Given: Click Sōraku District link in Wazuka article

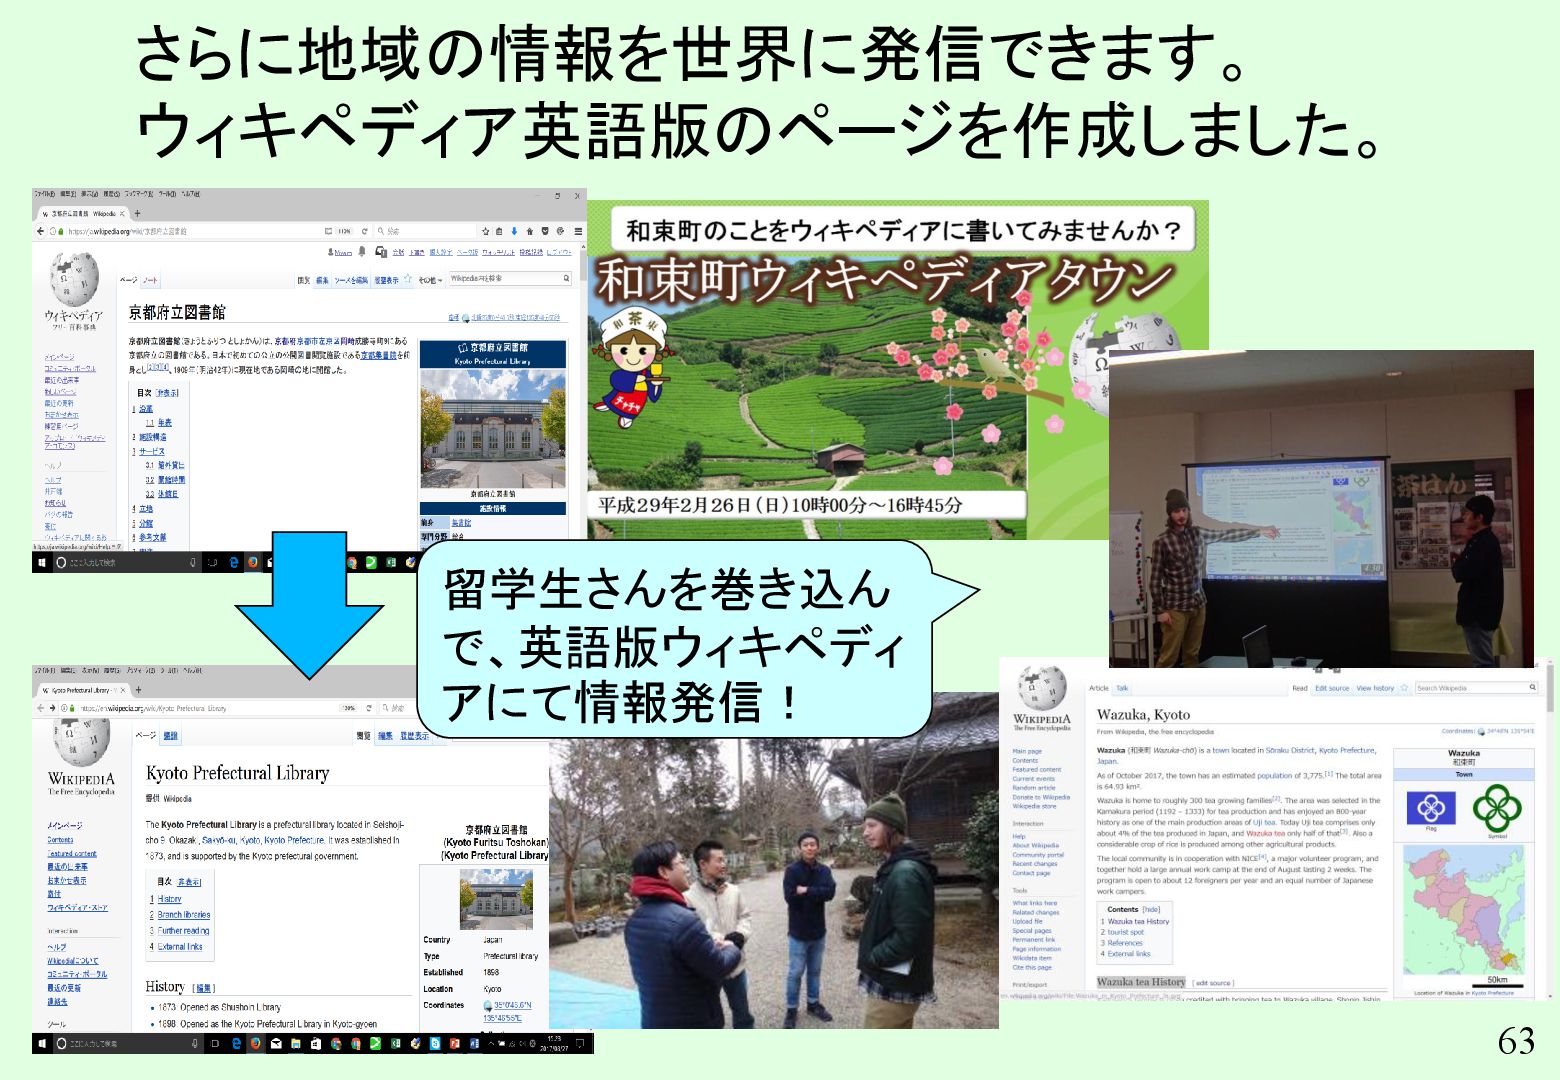Looking at the screenshot, I should click(1290, 750).
